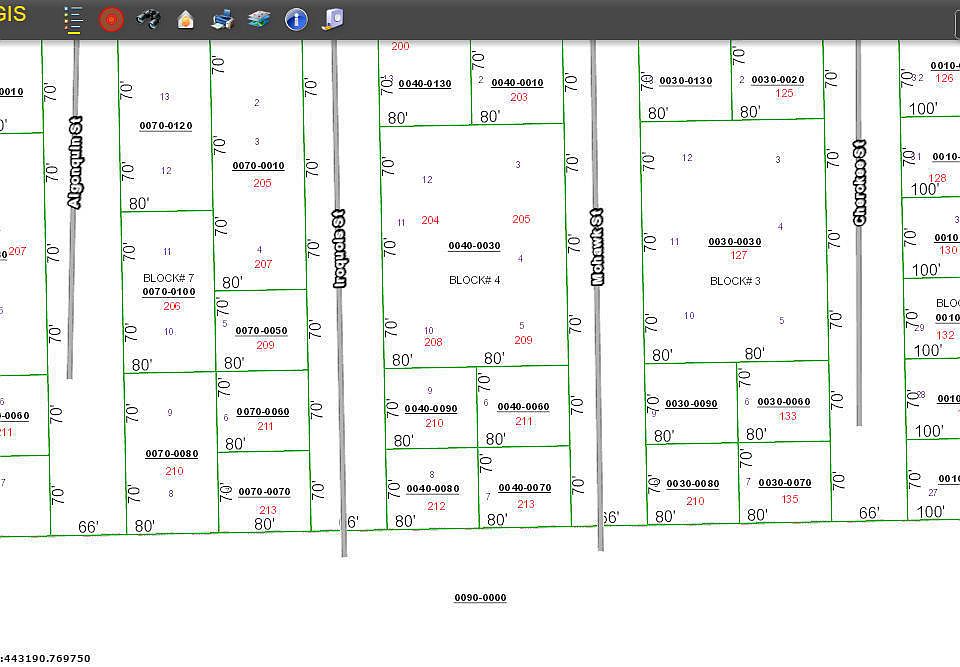The image size is (960, 667).
Task: Click parcel ID 0070-0060
Action: (263, 412)
